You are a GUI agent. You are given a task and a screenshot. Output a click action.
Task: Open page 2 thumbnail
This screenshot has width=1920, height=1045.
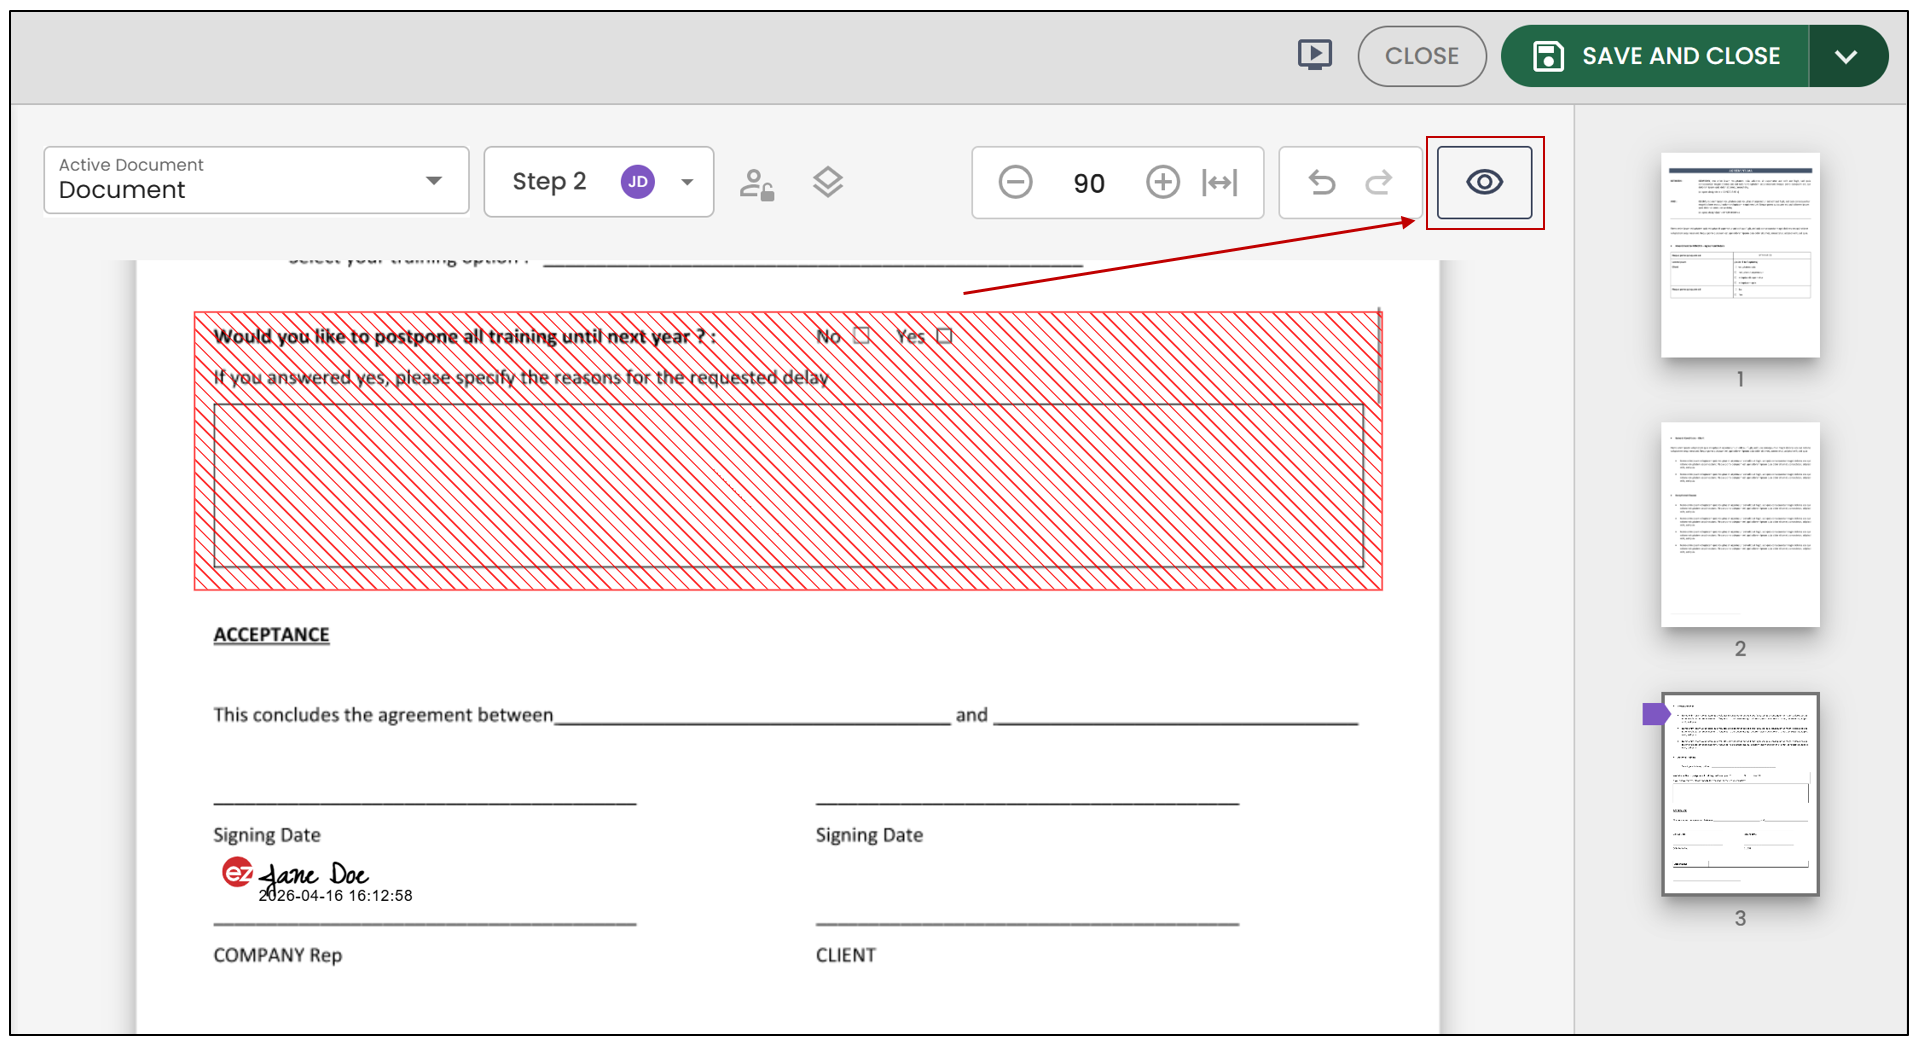point(1740,525)
